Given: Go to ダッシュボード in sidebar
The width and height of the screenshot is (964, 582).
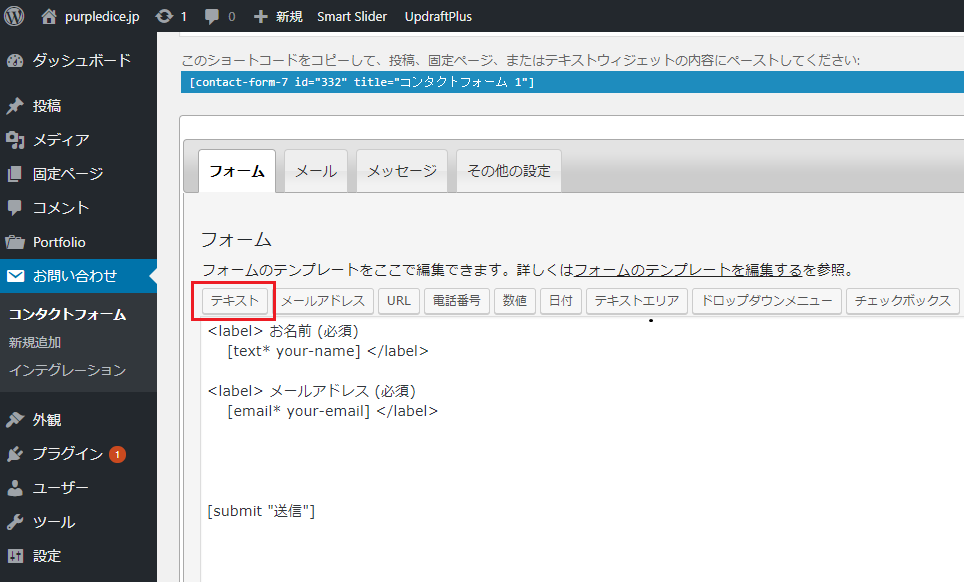Looking at the screenshot, I should [82, 60].
